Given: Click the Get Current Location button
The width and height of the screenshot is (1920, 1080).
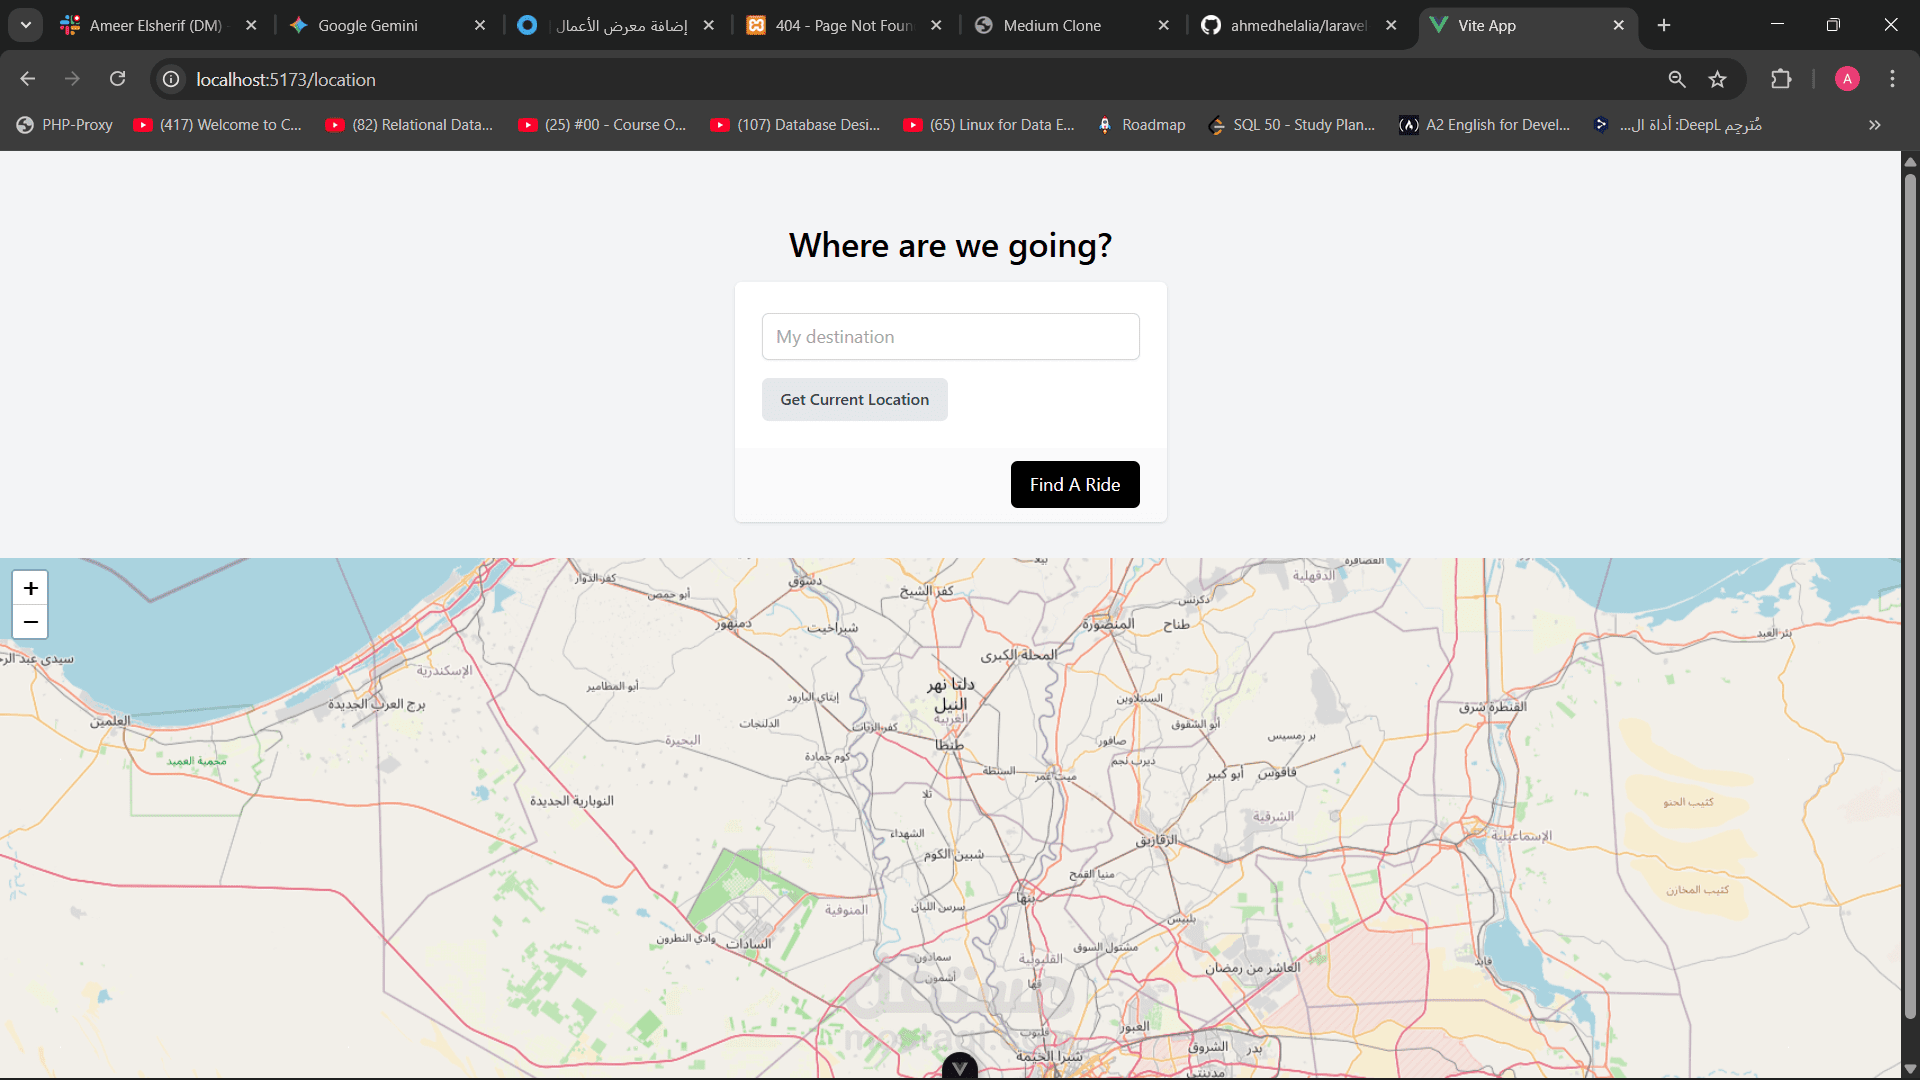Looking at the screenshot, I should (854, 399).
